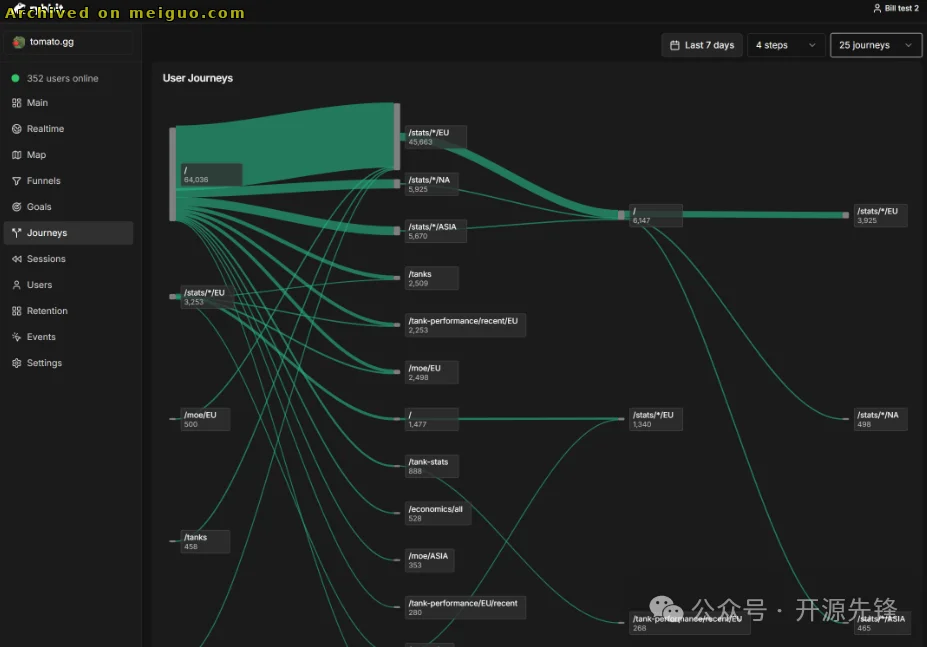Expand the 25 journeys dropdown
This screenshot has height=647, width=927.
(875, 45)
